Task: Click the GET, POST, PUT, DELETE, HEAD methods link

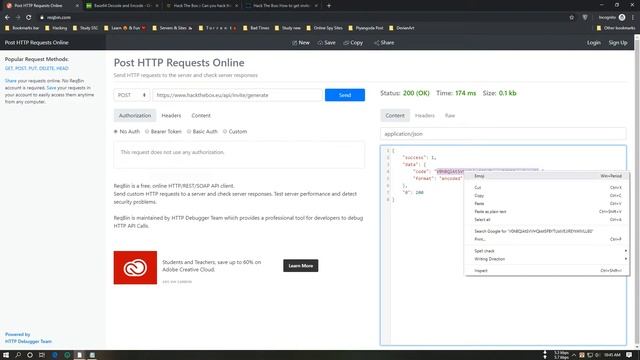Action: coord(37,68)
